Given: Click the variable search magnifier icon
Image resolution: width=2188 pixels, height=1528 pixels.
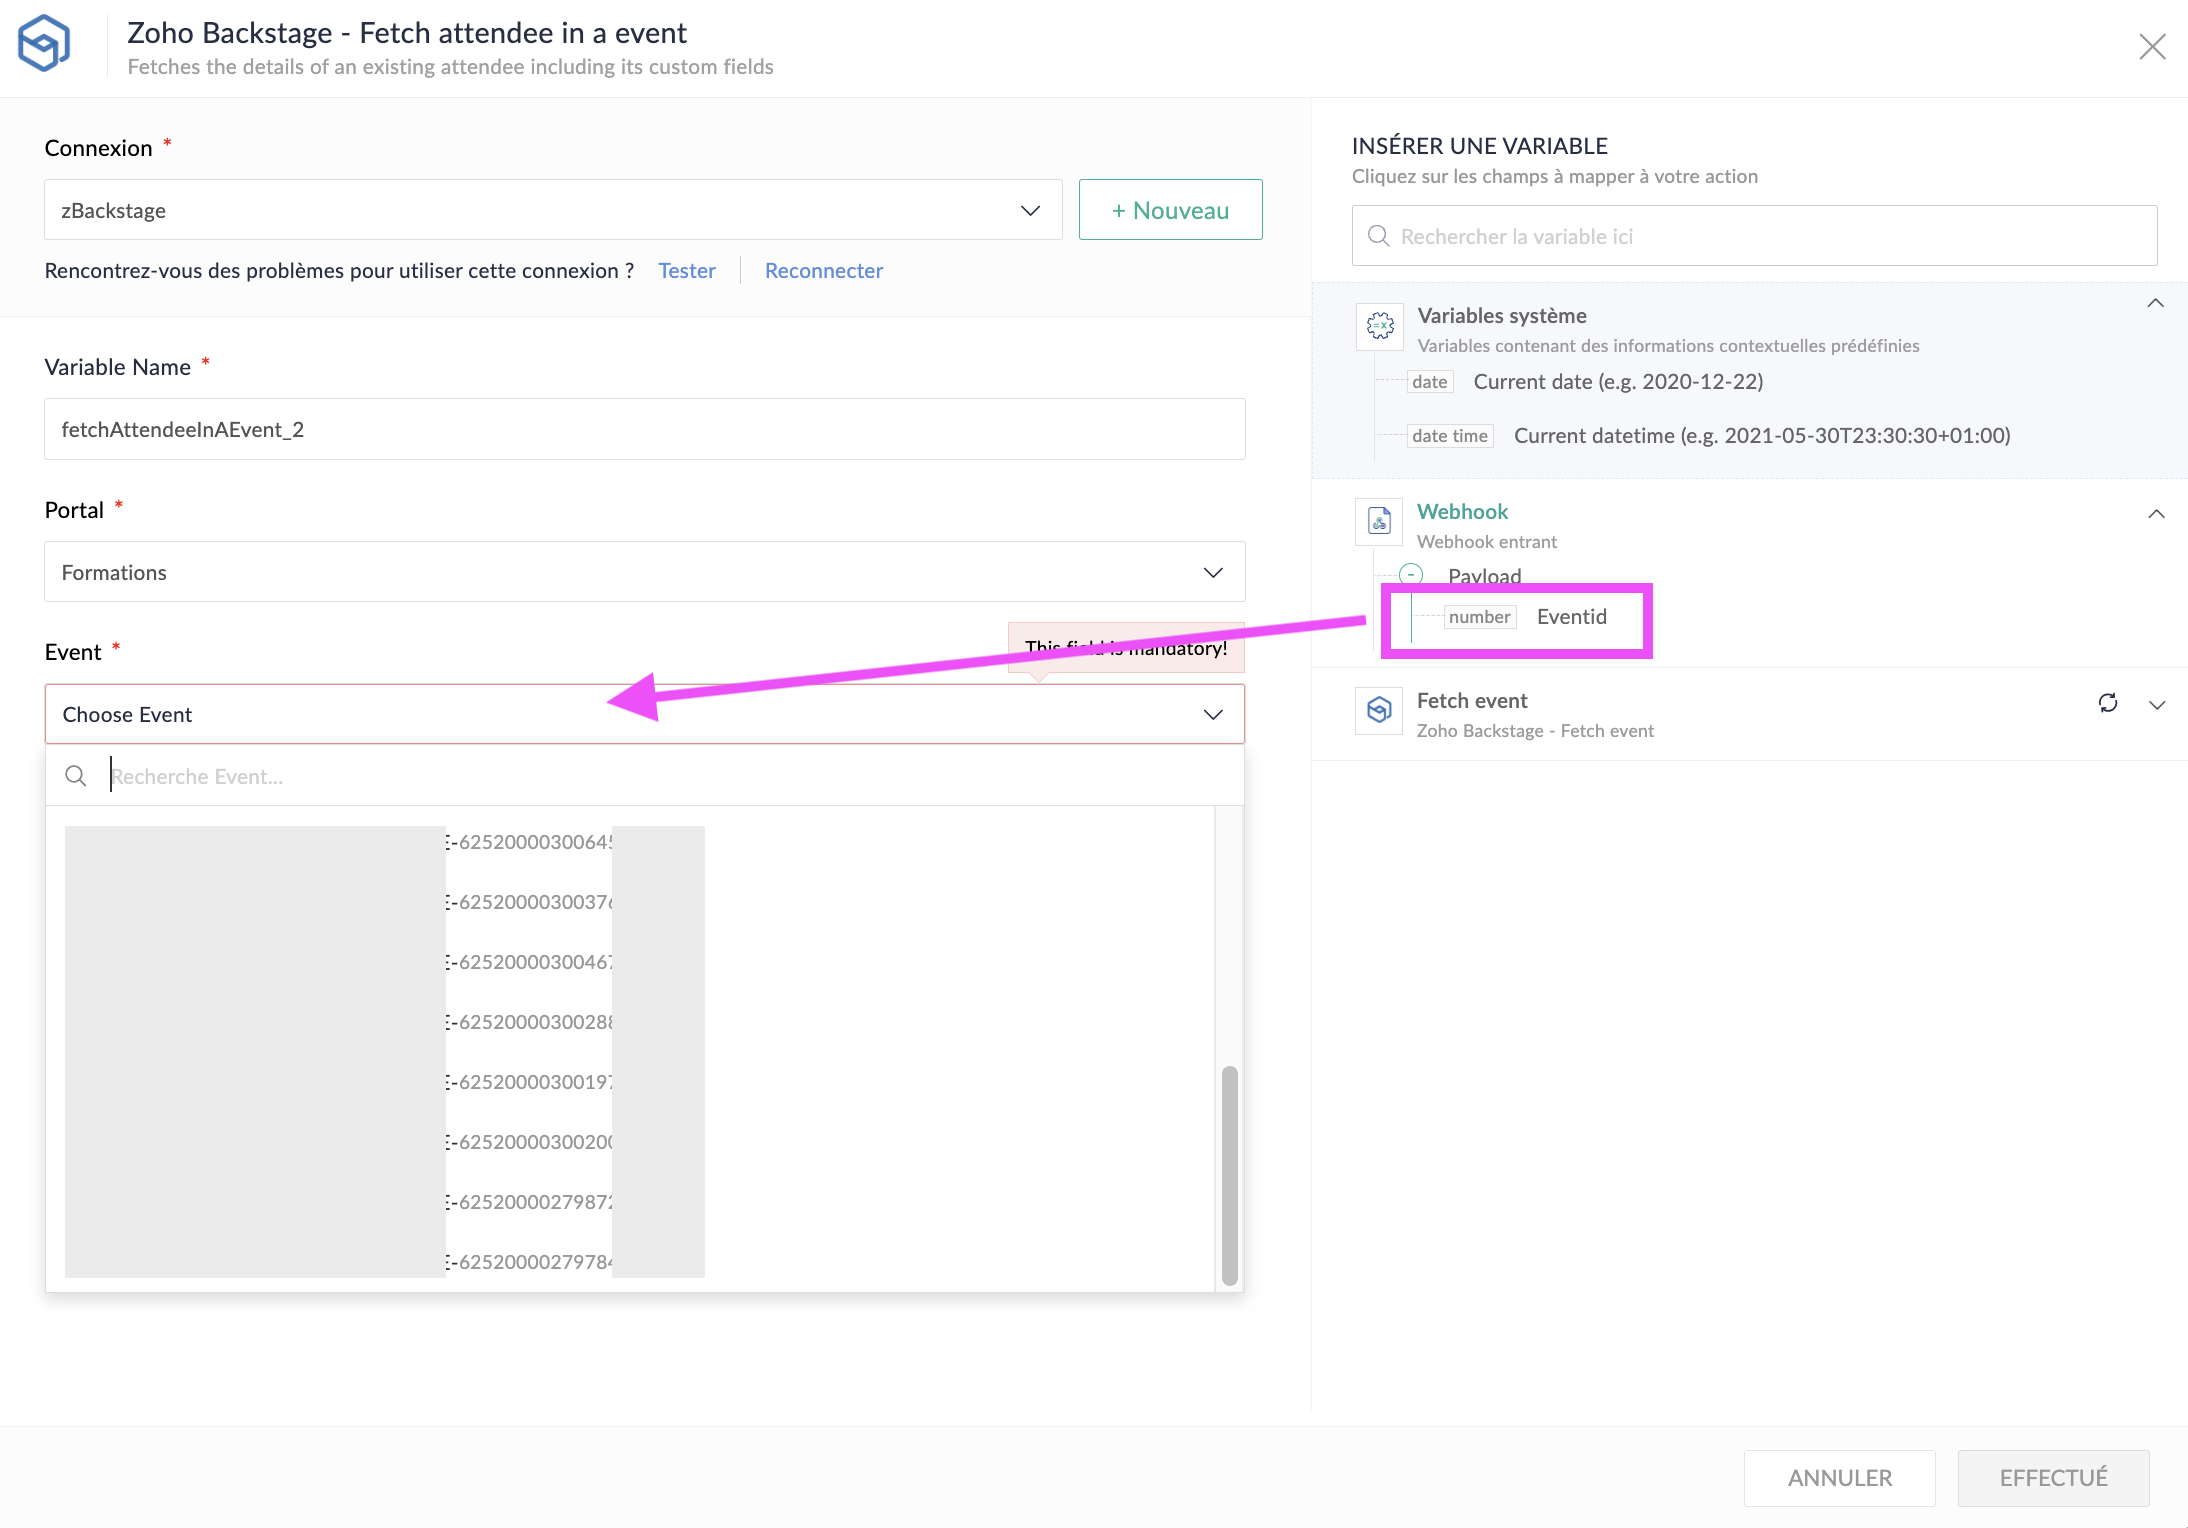Looking at the screenshot, I should (1379, 236).
